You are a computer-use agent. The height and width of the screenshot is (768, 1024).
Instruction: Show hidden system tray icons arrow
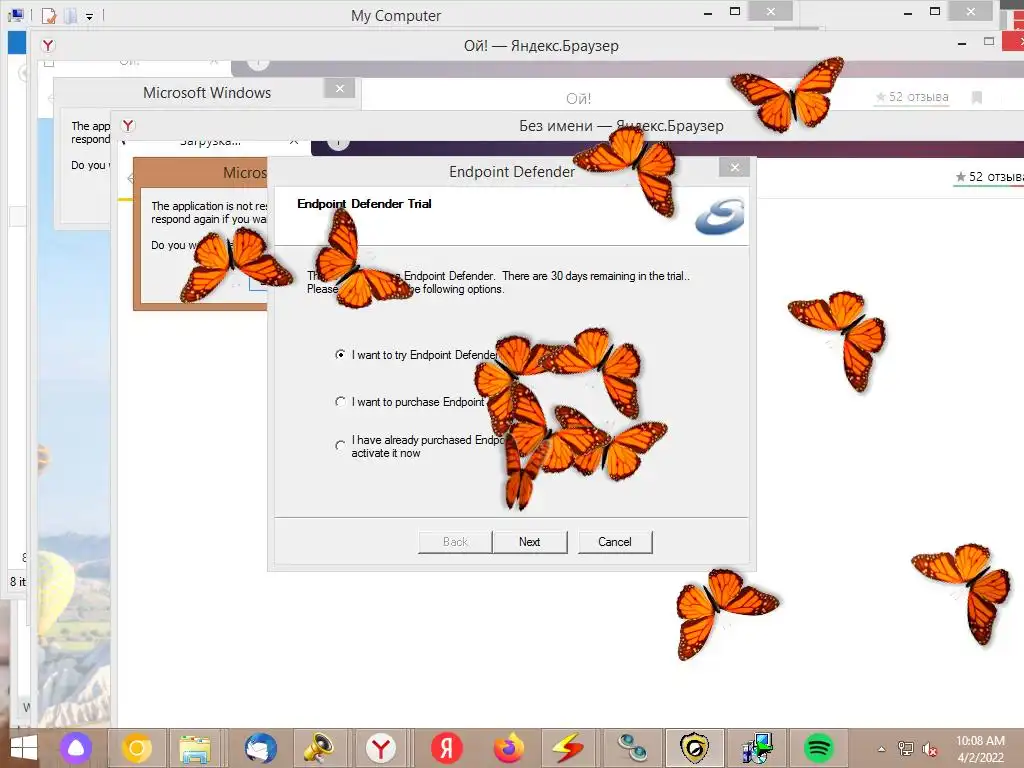[x=882, y=749]
